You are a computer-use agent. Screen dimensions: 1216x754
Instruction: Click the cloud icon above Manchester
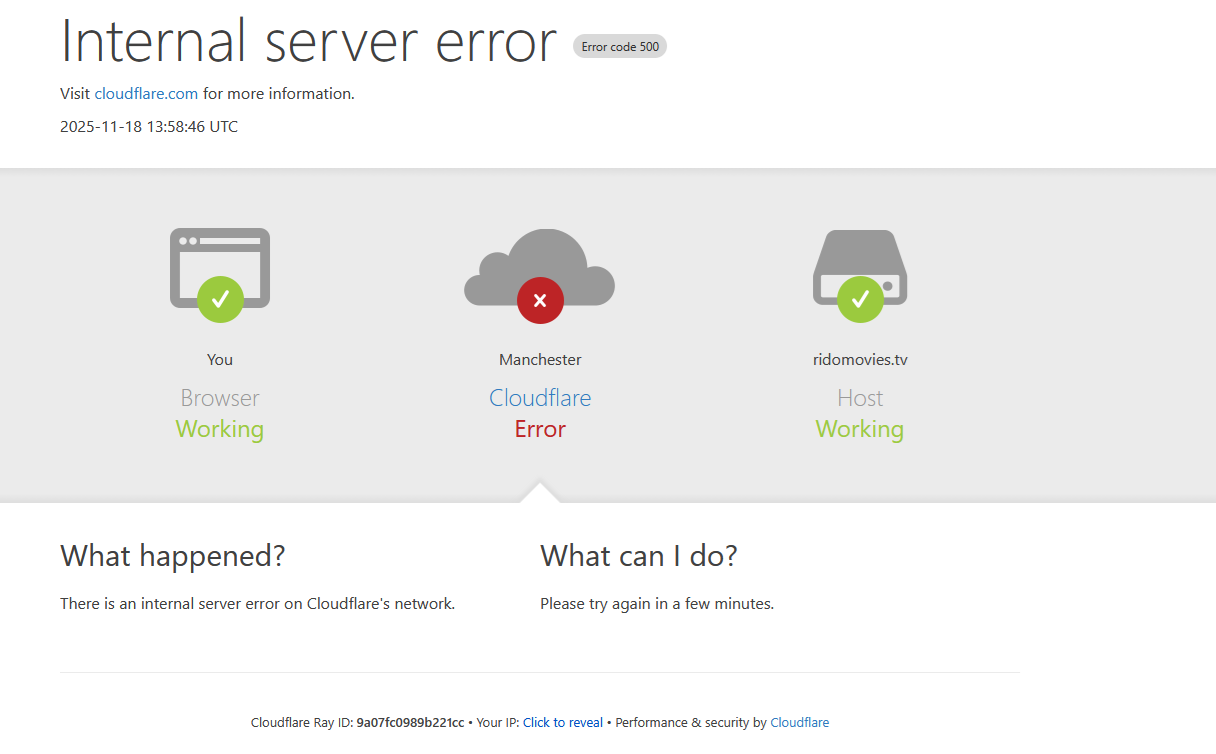click(x=540, y=268)
